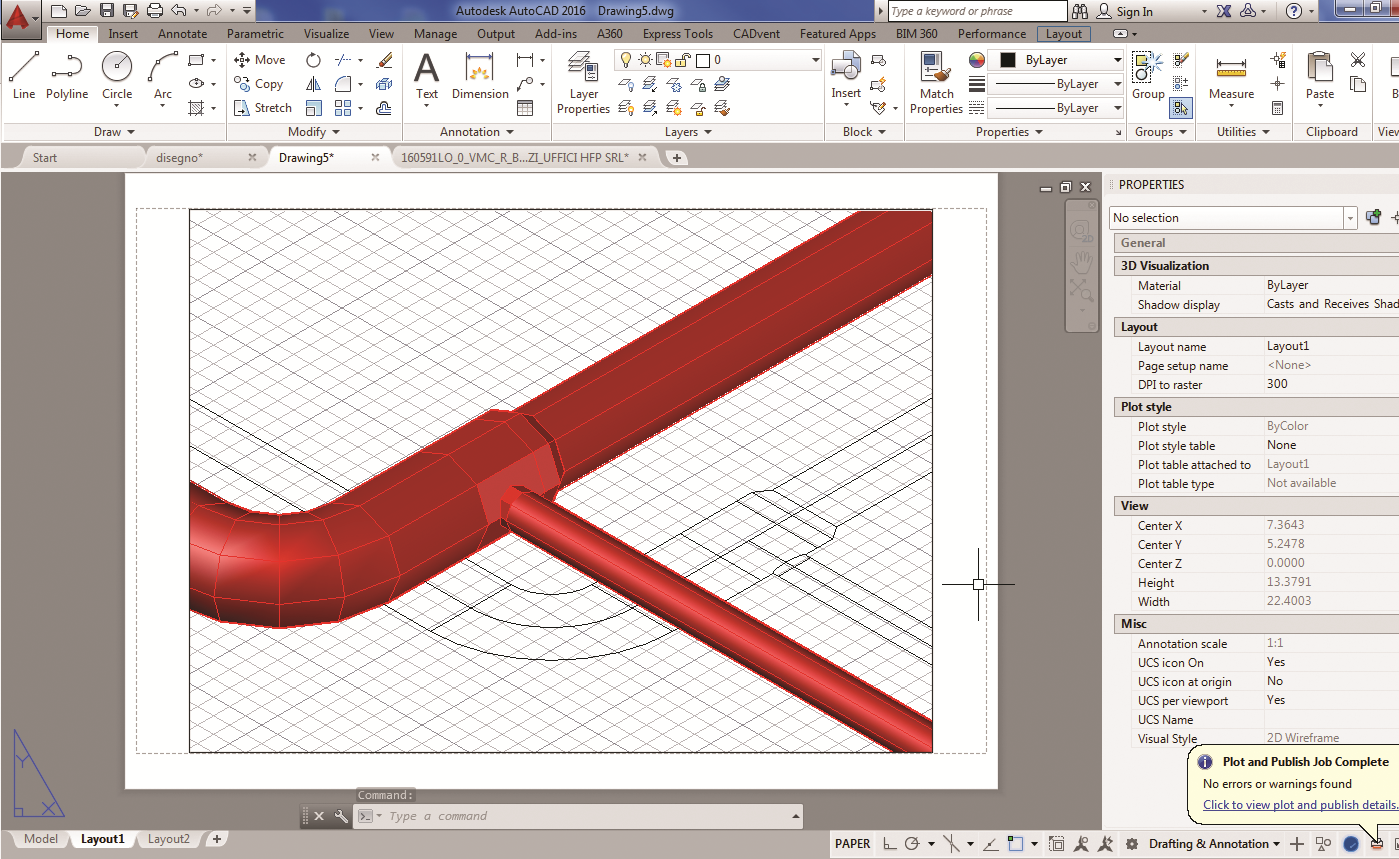Click the Stretch command

[262, 108]
